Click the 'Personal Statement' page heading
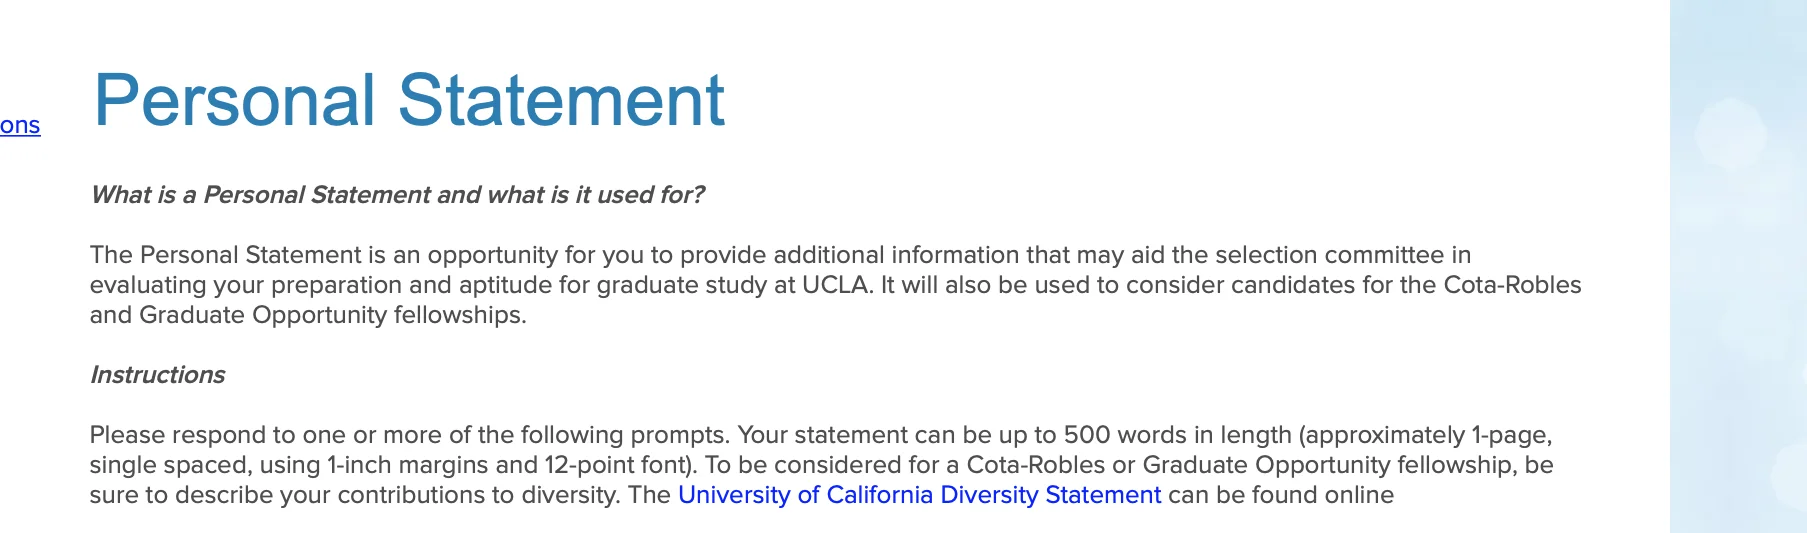This screenshot has width=1807, height=533. (x=409, y=100)
